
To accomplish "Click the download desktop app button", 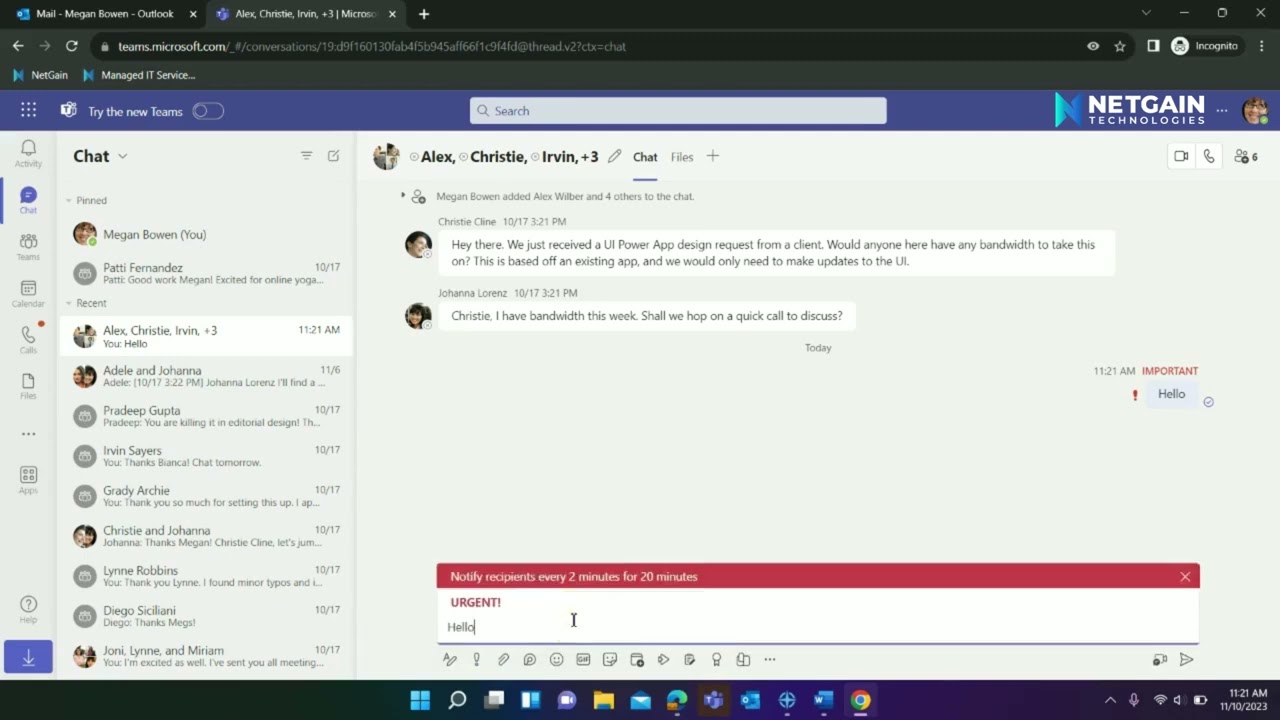I will pos(28,657).
